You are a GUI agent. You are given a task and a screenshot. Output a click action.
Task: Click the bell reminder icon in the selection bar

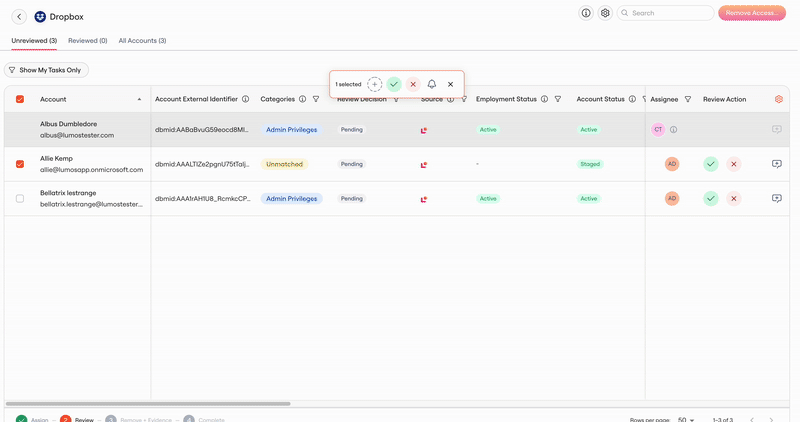pos(432,84)
